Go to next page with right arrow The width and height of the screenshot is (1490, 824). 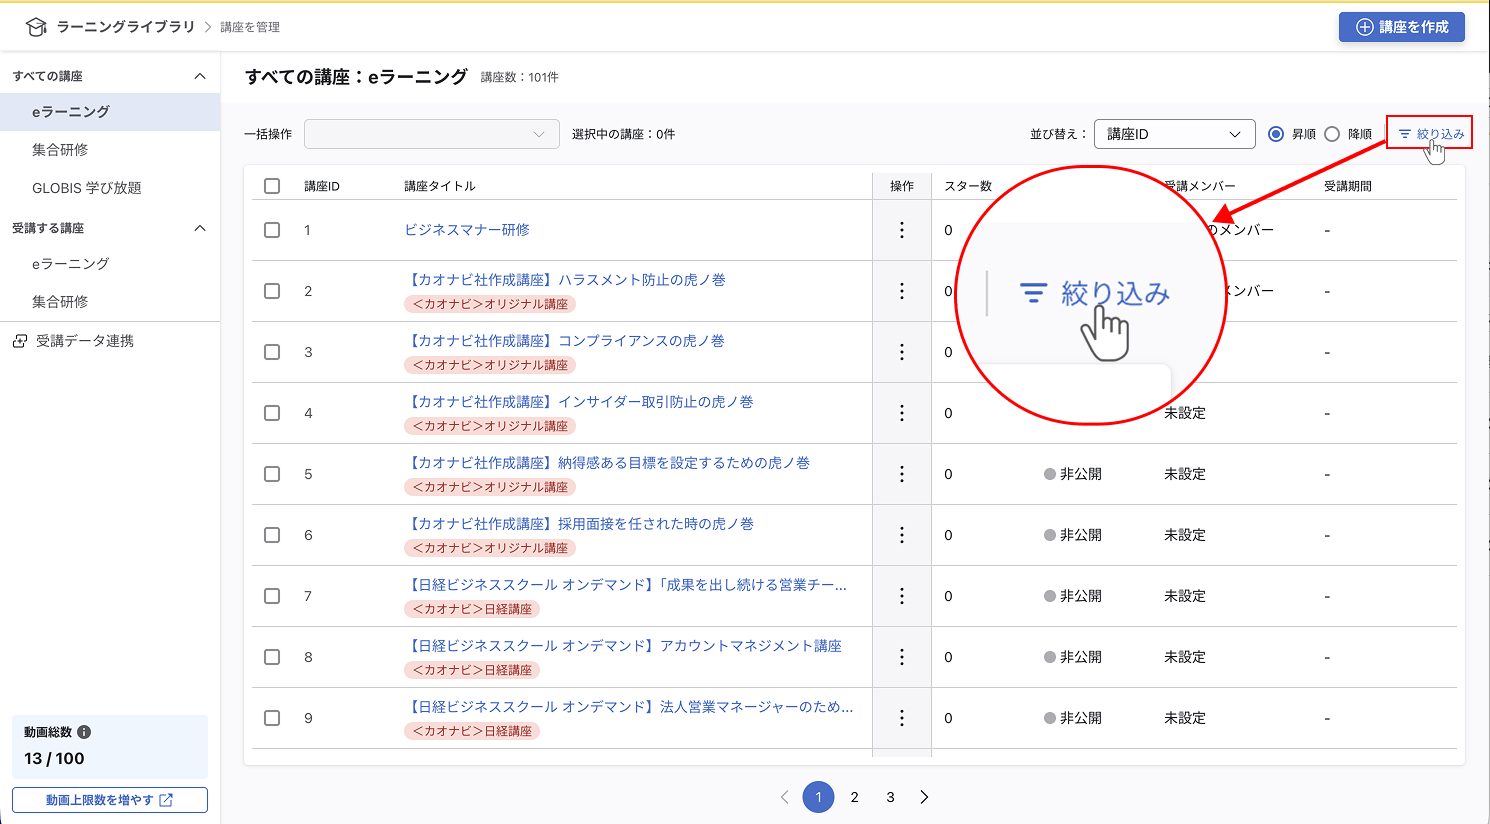(924, 797)
